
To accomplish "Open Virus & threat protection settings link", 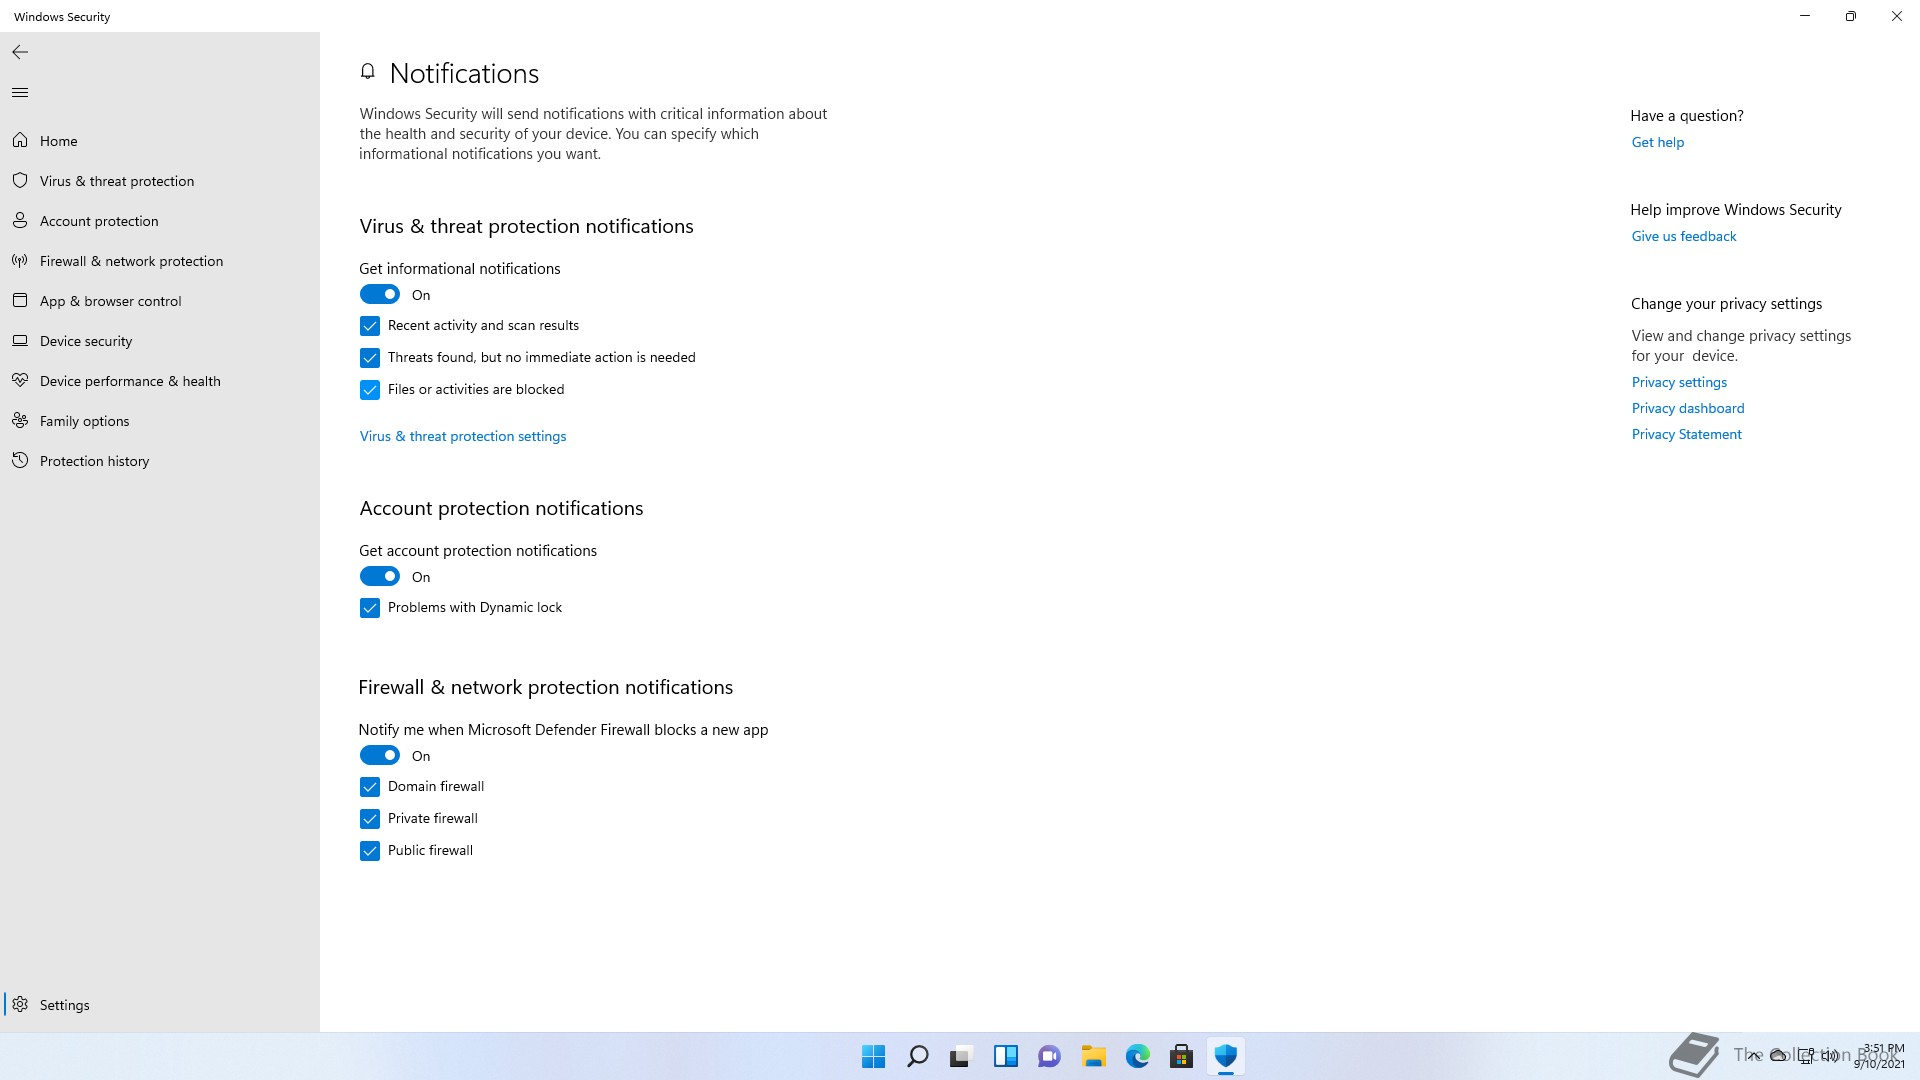I will click(x=463, y=436).
